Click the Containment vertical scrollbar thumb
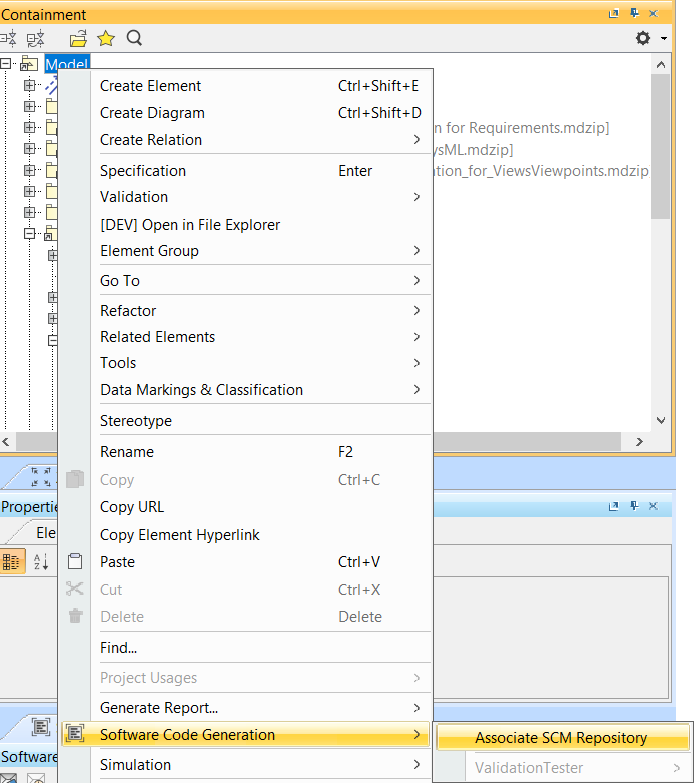The image size is (694, 783). point(661,146)
